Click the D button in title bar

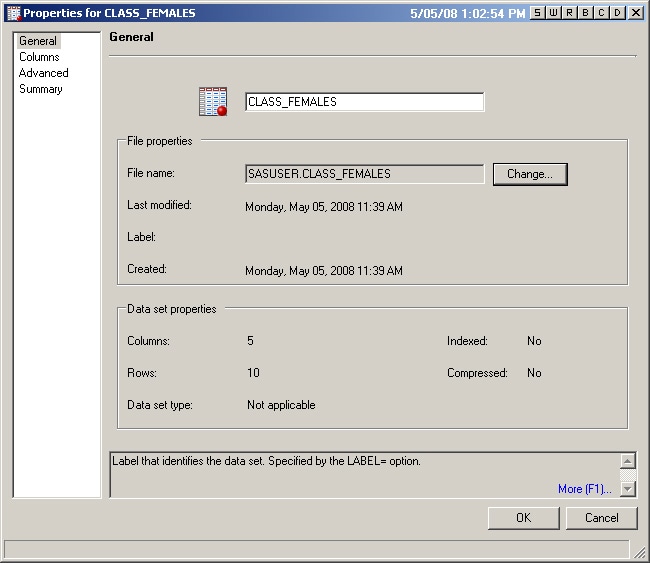tap(617, 13)
